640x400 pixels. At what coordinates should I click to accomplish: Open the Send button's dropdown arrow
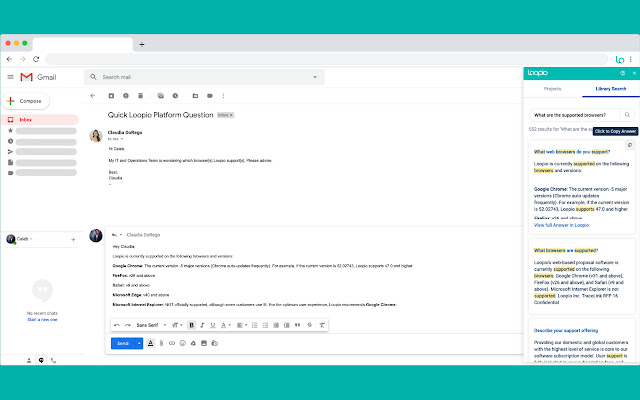click(x=139, y=343)
